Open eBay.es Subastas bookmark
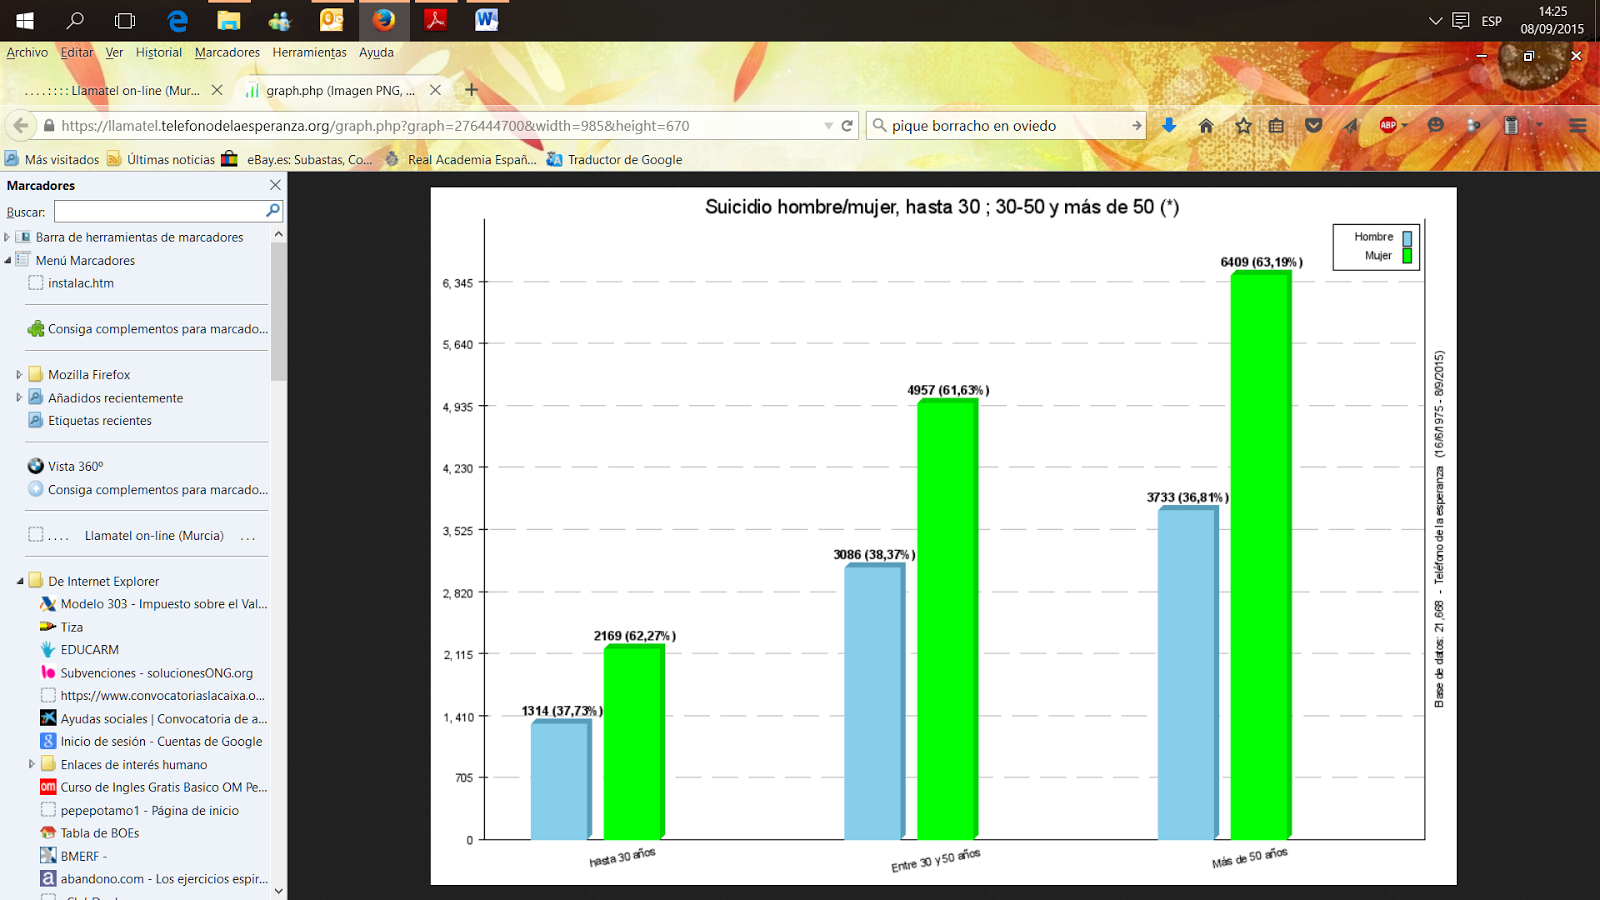 [297, 159]
